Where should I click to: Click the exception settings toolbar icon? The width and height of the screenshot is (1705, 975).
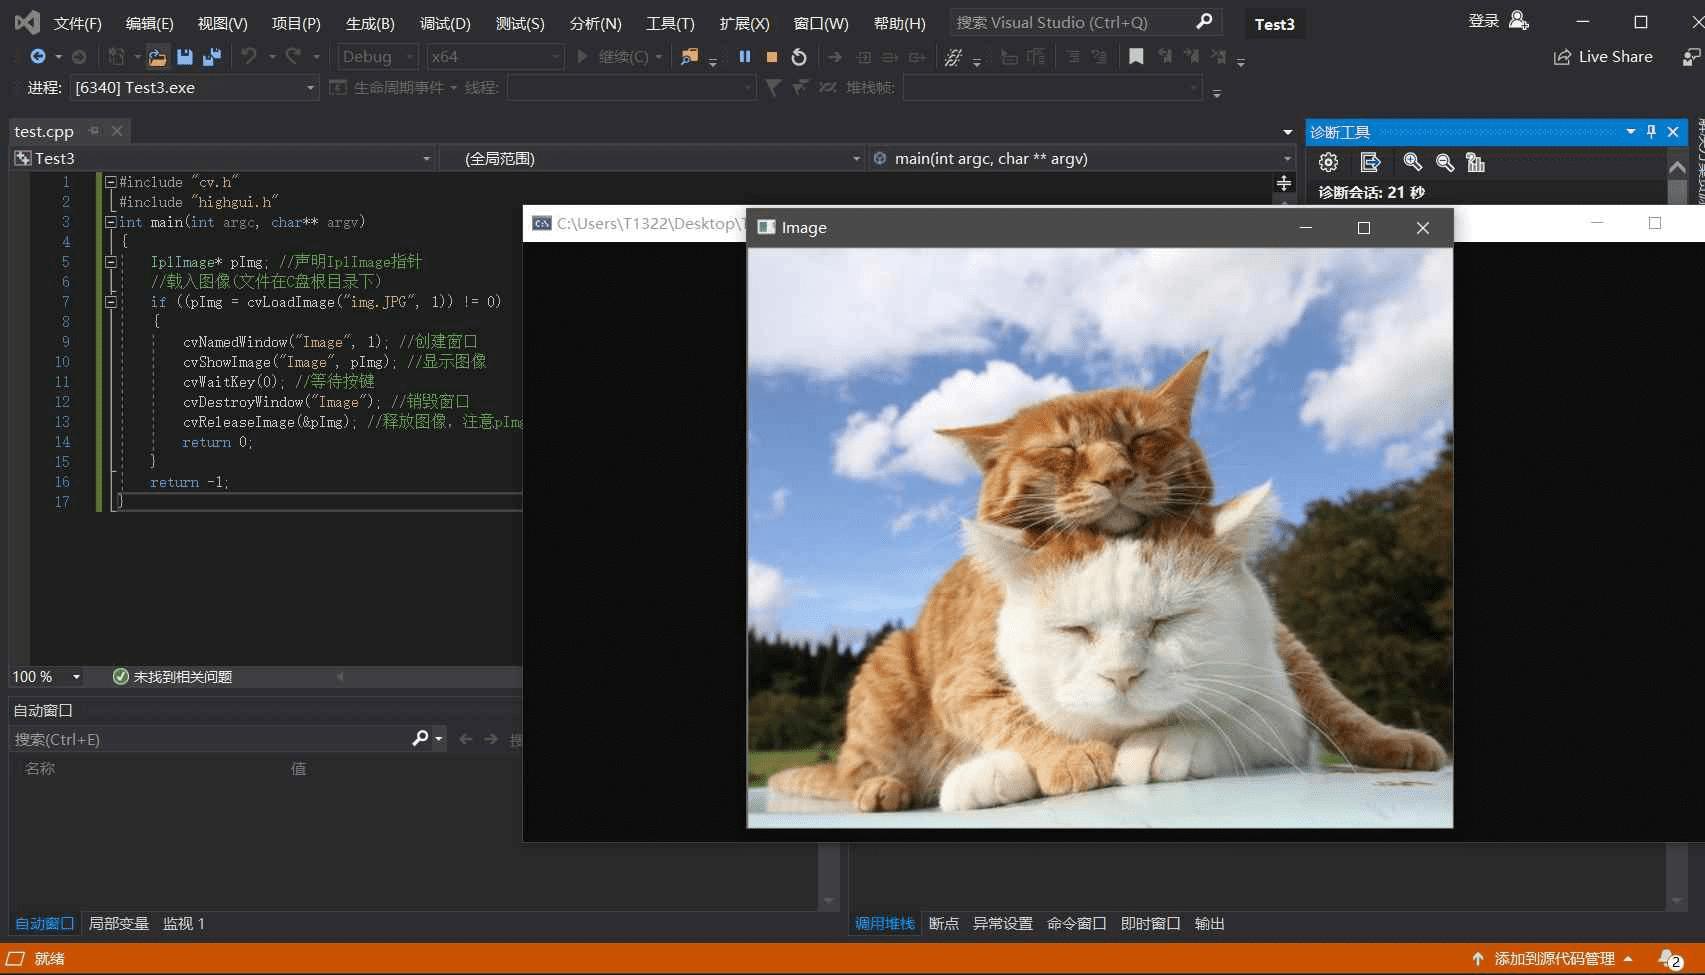click(954, 57)
